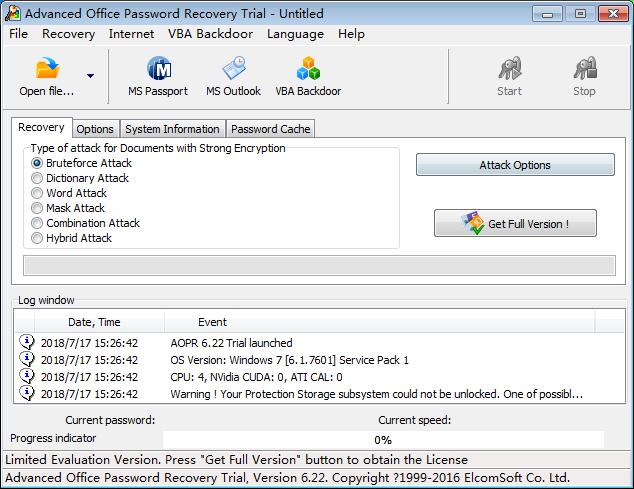Expand the Open file dropdown arrow

click(x=90, y=76)
